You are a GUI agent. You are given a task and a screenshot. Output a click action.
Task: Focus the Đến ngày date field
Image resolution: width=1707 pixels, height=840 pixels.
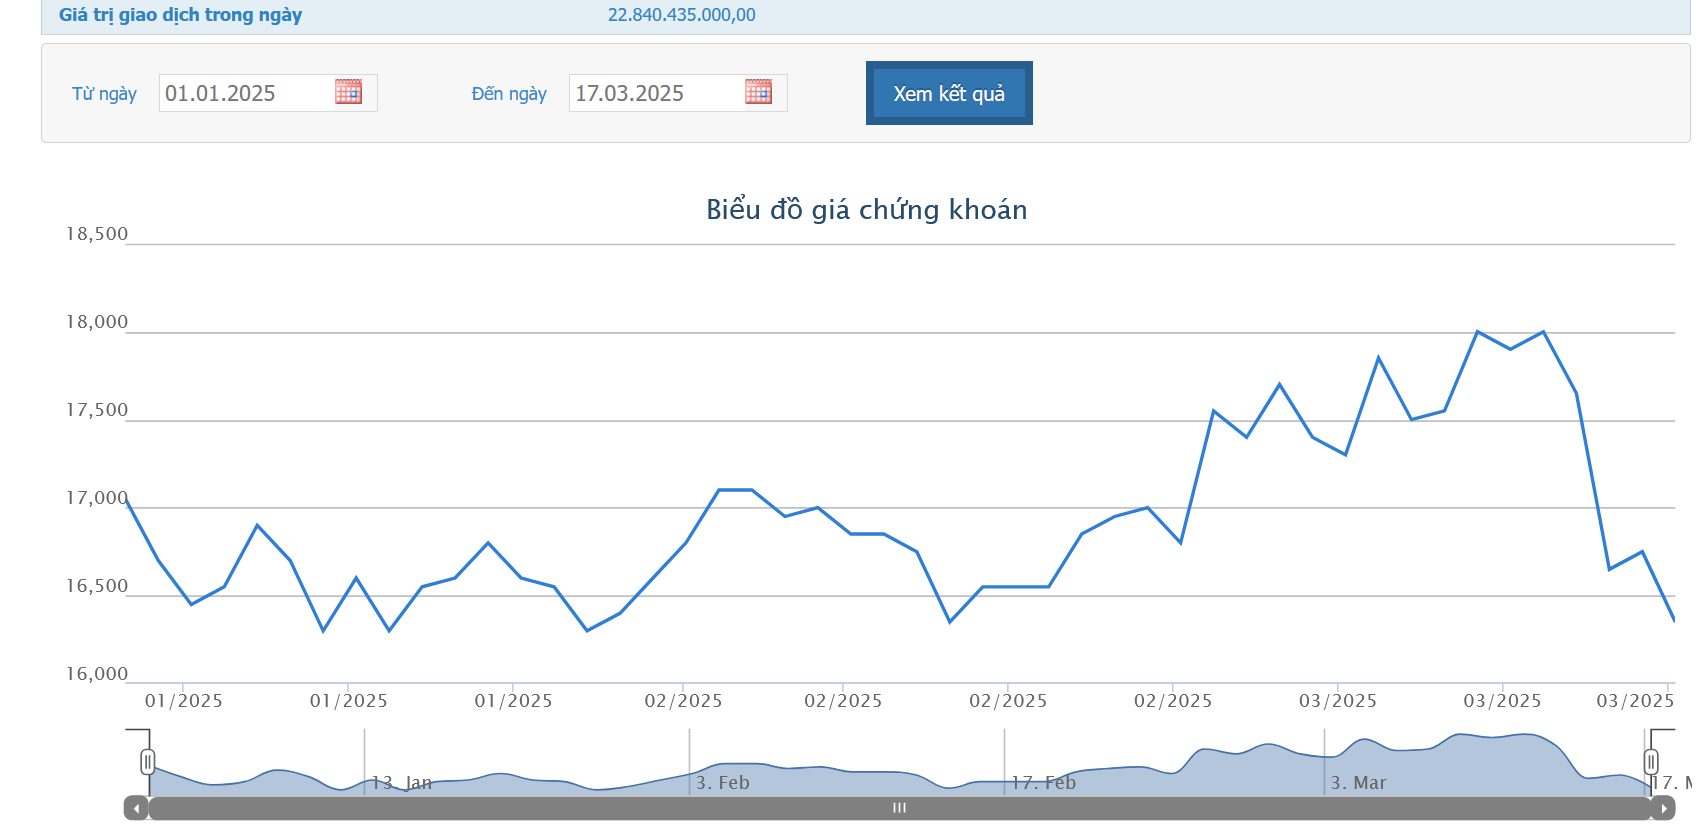655,93
